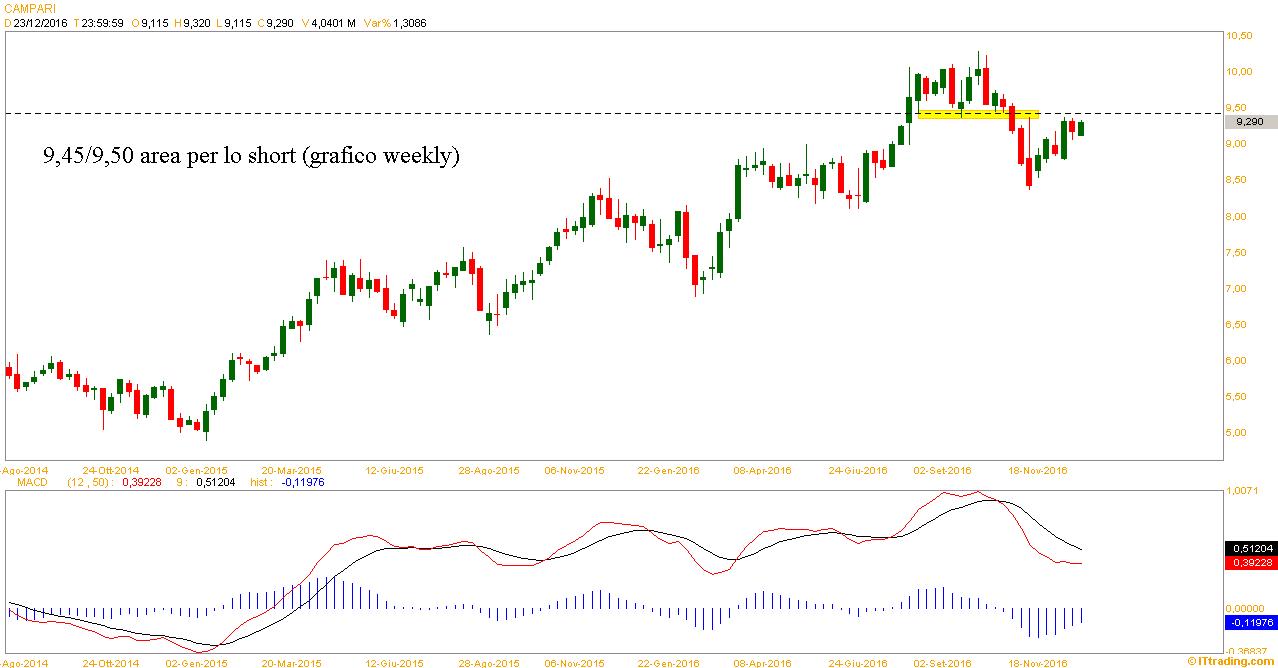Image resolution: width=1278 pixels, height=668 pixels.
Task: Click the short area annotation text
Action: tap(251, 156)
